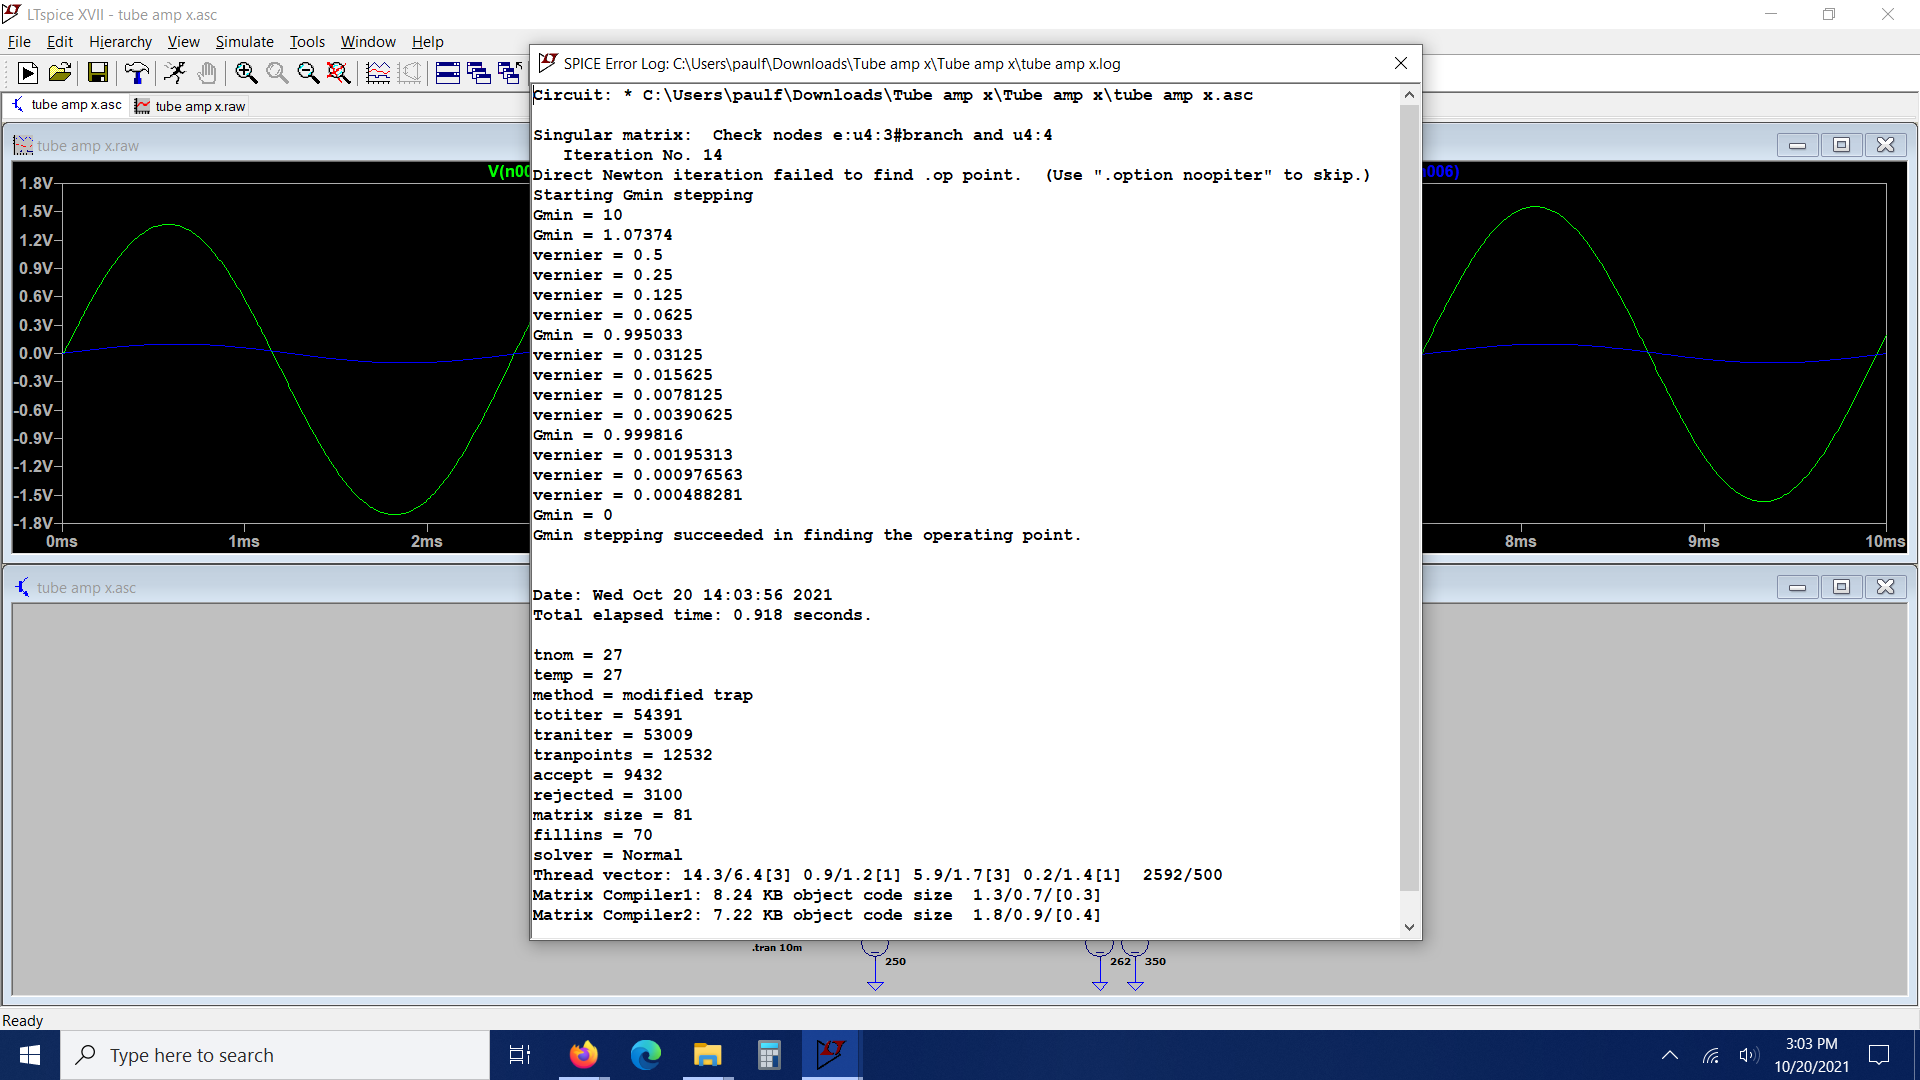Click the error log vertical scrollbar thumb
1920x1080 pixels.
pos(1409,497)
